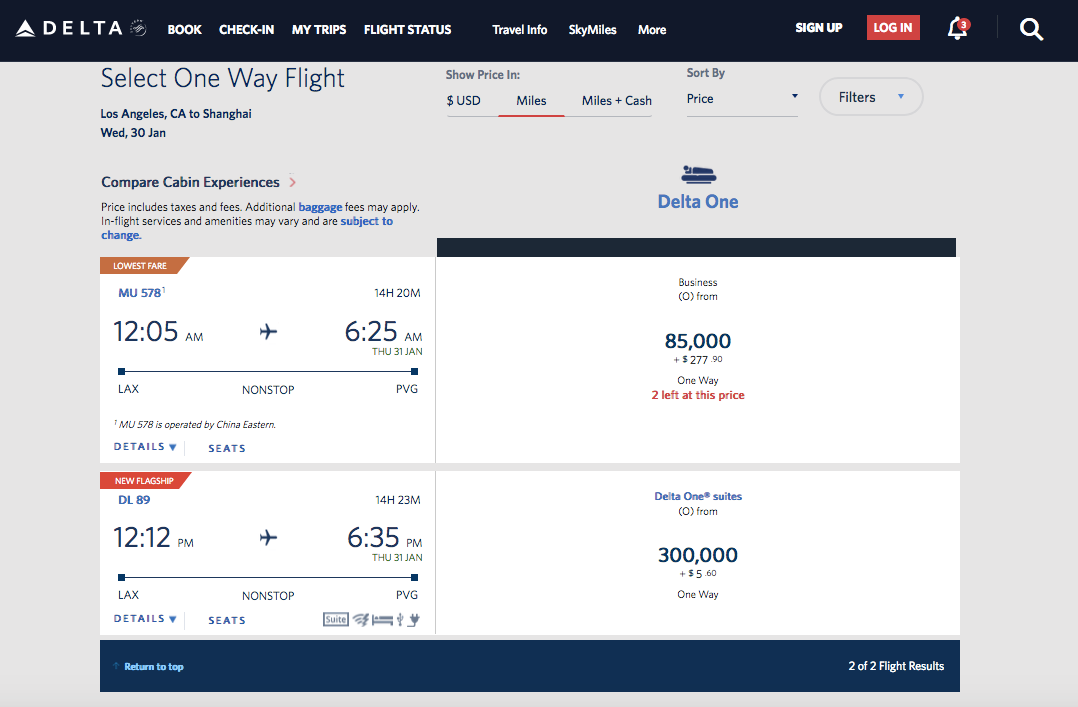Viewport: 1078px width, 707px height.
Task: Click the Suite amenity icon for DL 89
Action: [x=336, y=619]
